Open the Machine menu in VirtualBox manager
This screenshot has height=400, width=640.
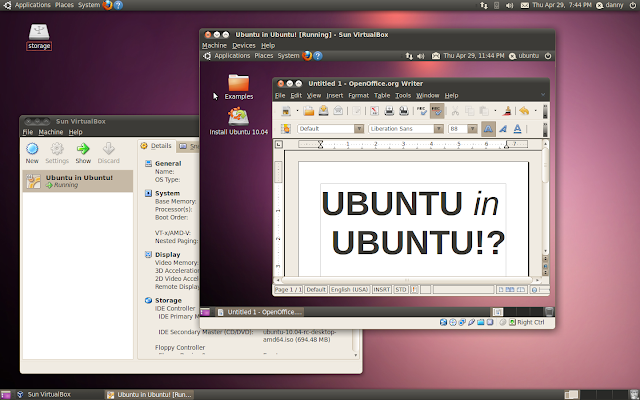pyautogui.click(x=51, y=132)
